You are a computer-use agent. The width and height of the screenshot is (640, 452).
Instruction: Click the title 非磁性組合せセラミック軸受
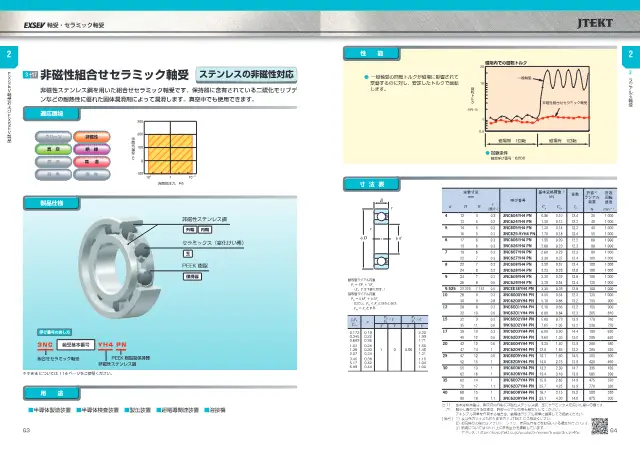[115, 75]
